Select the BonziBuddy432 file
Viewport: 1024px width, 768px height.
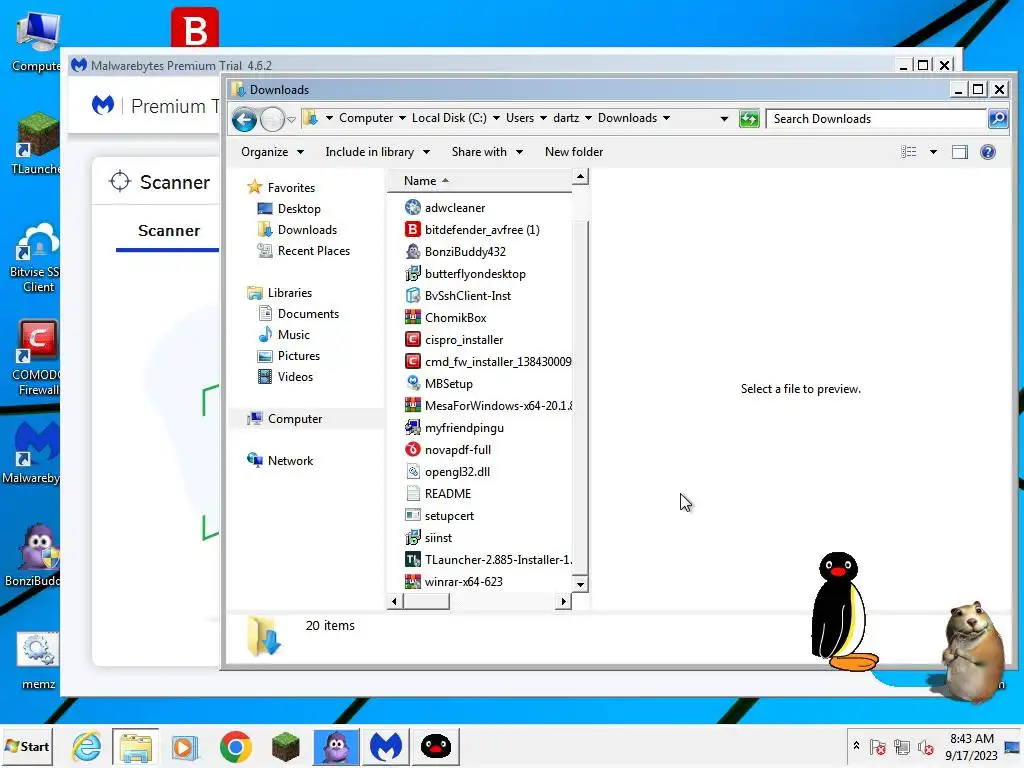pyautogui.click(x=455, y=251)
